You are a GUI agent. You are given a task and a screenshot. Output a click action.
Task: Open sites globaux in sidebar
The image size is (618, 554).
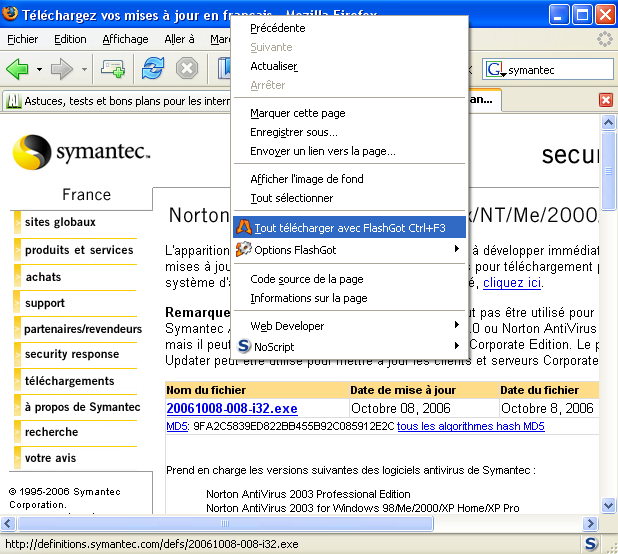click(x=60, y=222)
